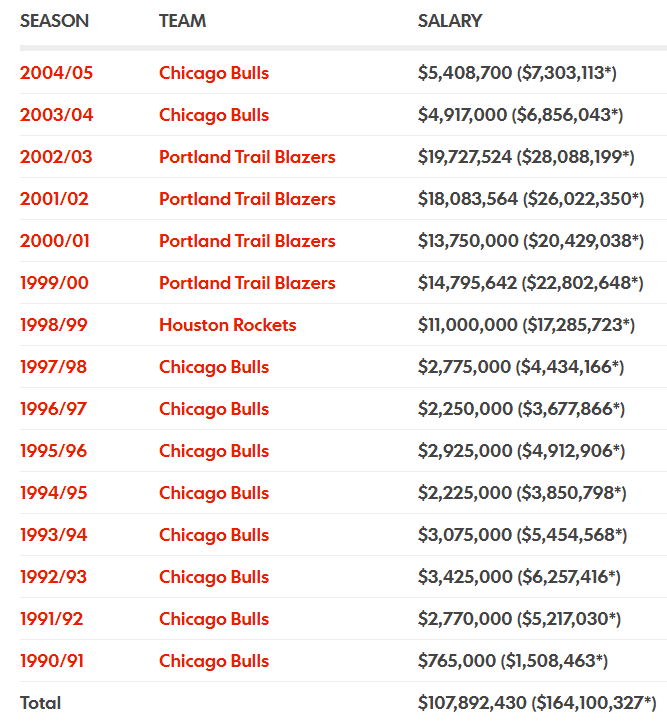The image size is (667, 721).
Task: Click the TEAM column header
Action: (182, 21)
